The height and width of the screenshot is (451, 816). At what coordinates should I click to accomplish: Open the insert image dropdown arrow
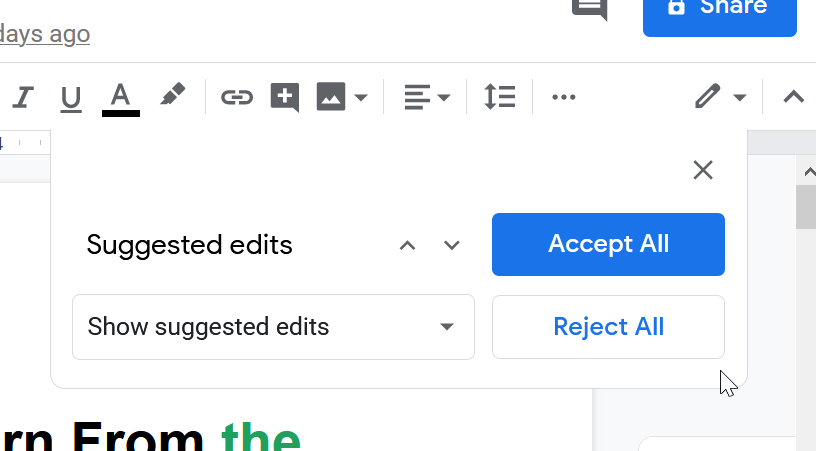[x=361, y=97]
